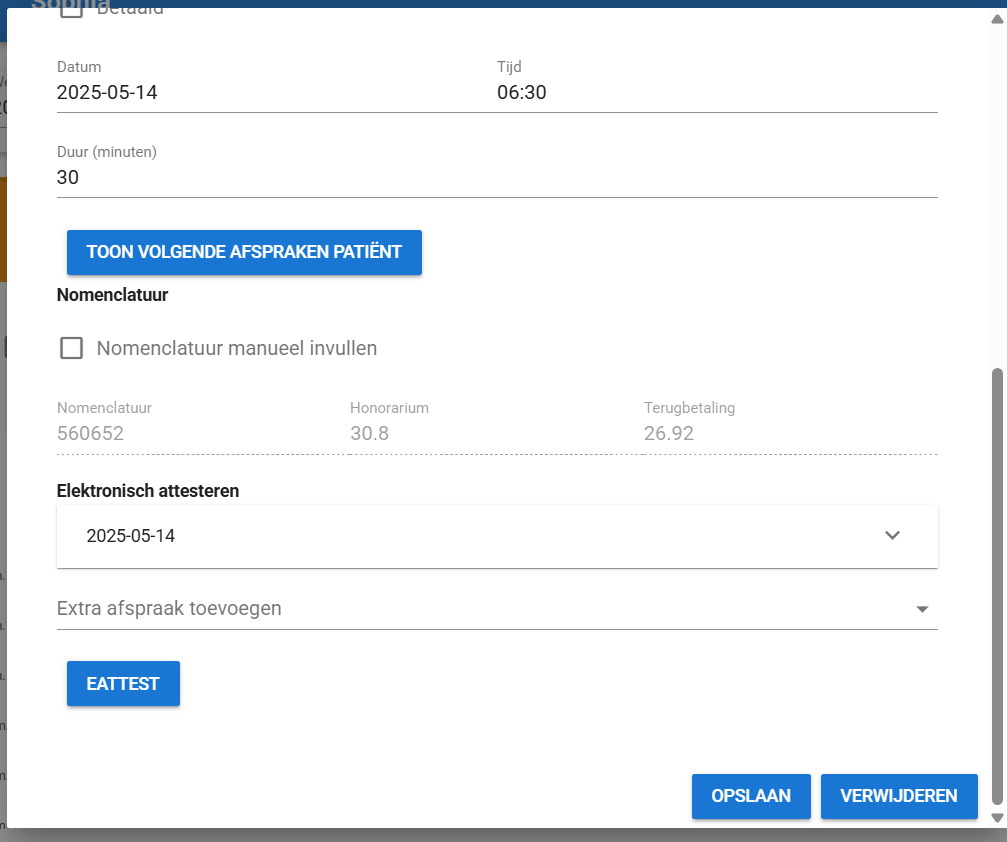Image resolution: width=1007 pixels, height=842 pixels.
Task: Click the 'Nomenclatuur manueel invullen' label text
Action: tap(236, 348)
